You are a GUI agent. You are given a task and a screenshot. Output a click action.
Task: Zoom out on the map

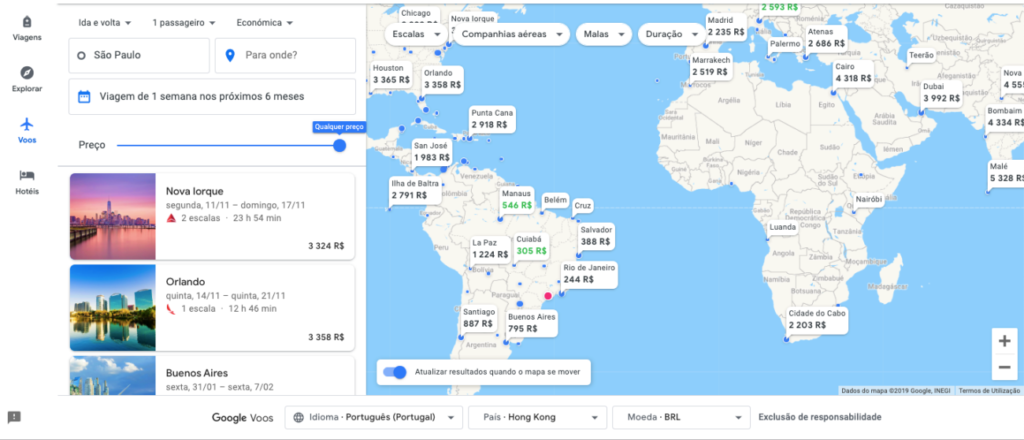1004,367
